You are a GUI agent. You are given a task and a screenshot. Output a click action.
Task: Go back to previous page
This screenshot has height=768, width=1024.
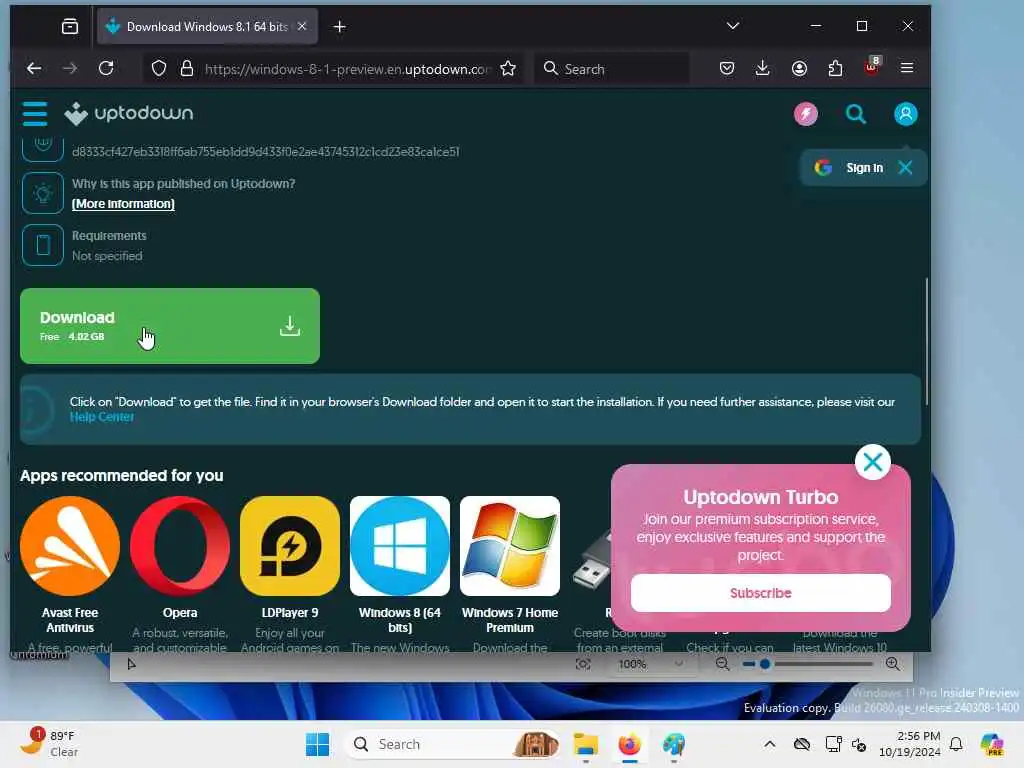(x=34, y=68)
